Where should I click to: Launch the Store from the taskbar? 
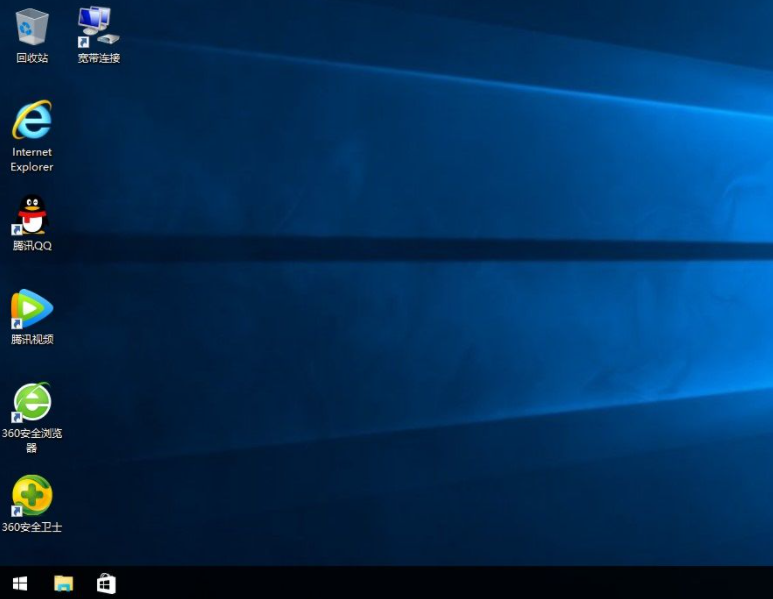[x=106, y=583]
